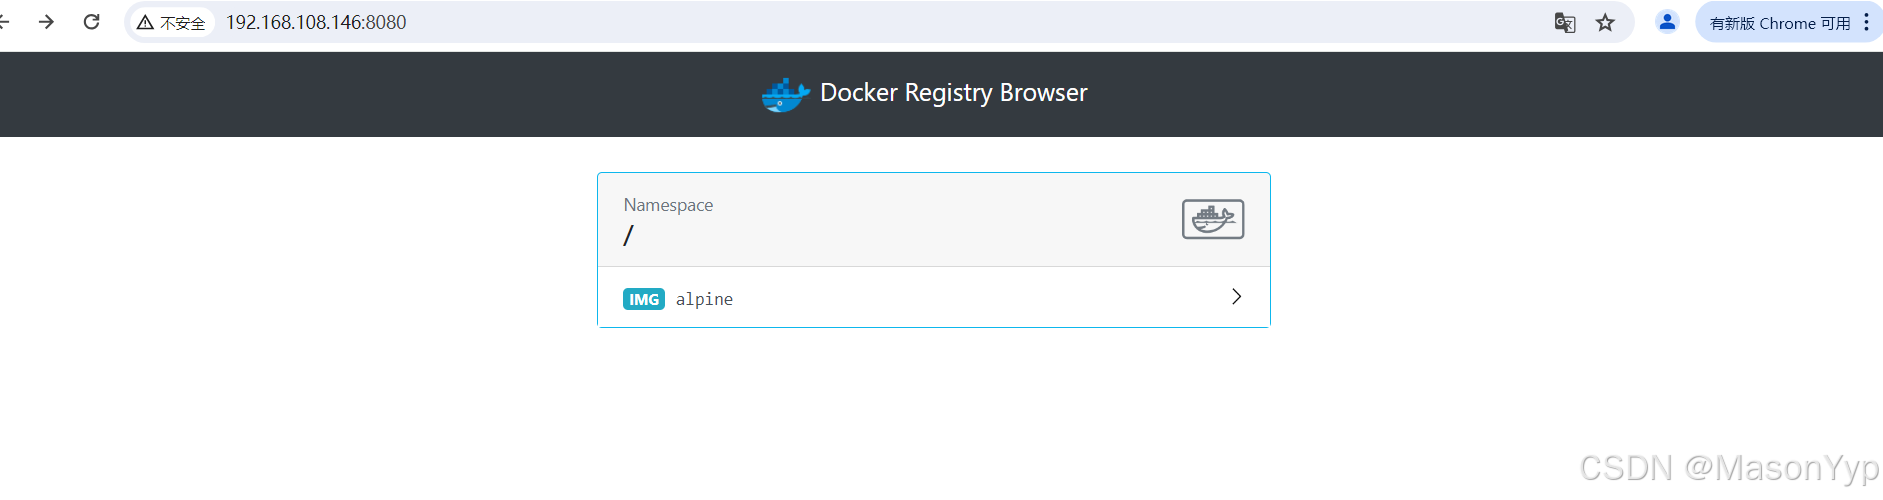Click the Docker whale logo in header
The image size is (1883, 500).
(786, 95)
